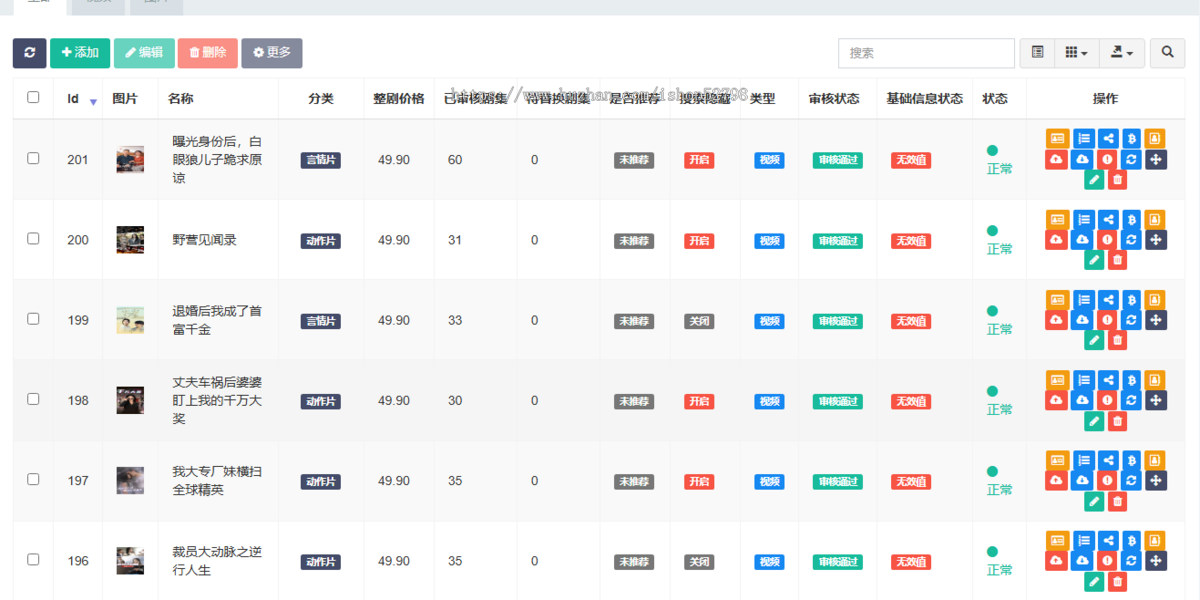Click red exclamation icon in row 197
This screenshot has width=1200, height=600.
(x=1107, y=480)
